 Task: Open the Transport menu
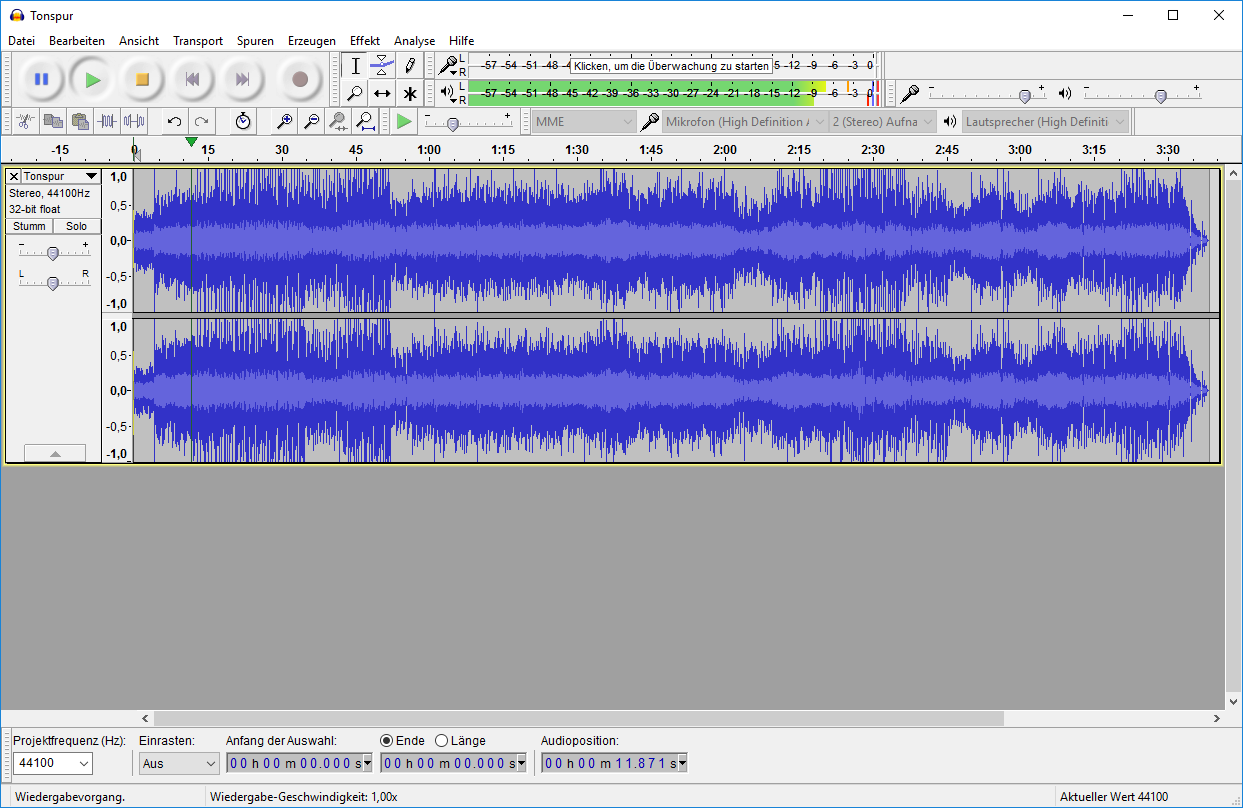tap(198, 41)
